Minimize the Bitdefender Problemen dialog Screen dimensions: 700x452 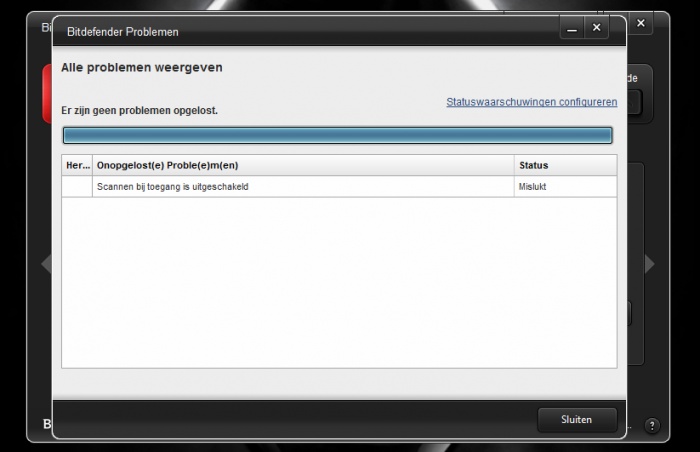click(572, 28)
